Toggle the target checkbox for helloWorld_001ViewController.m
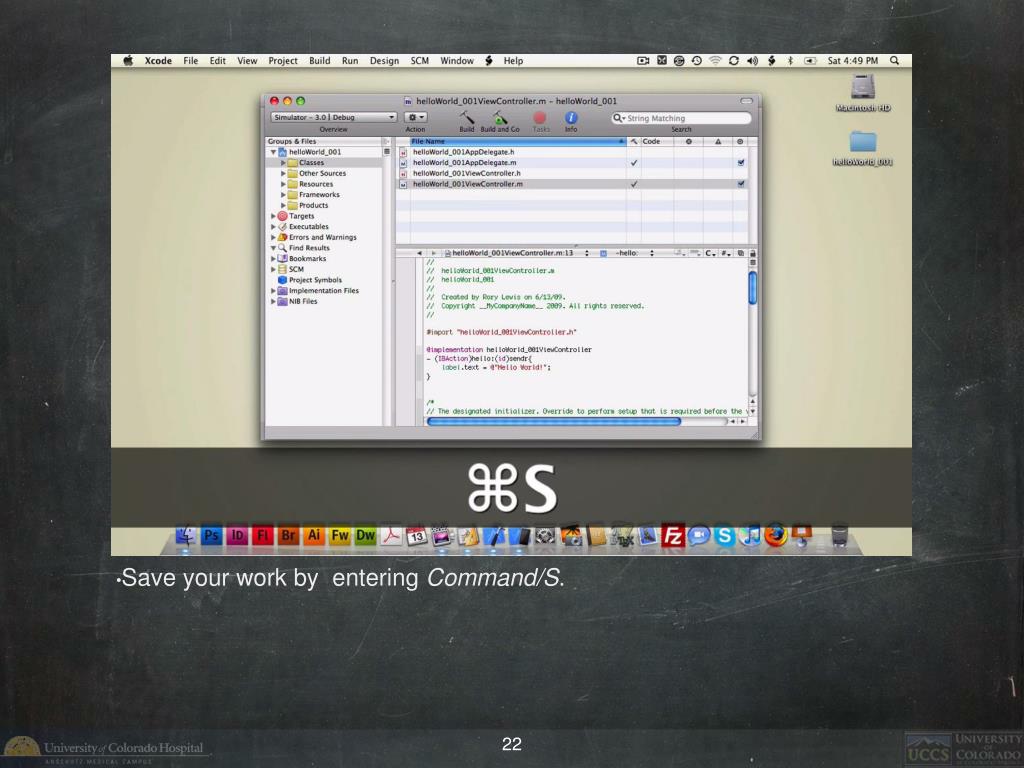 click(x=741, y=184)
